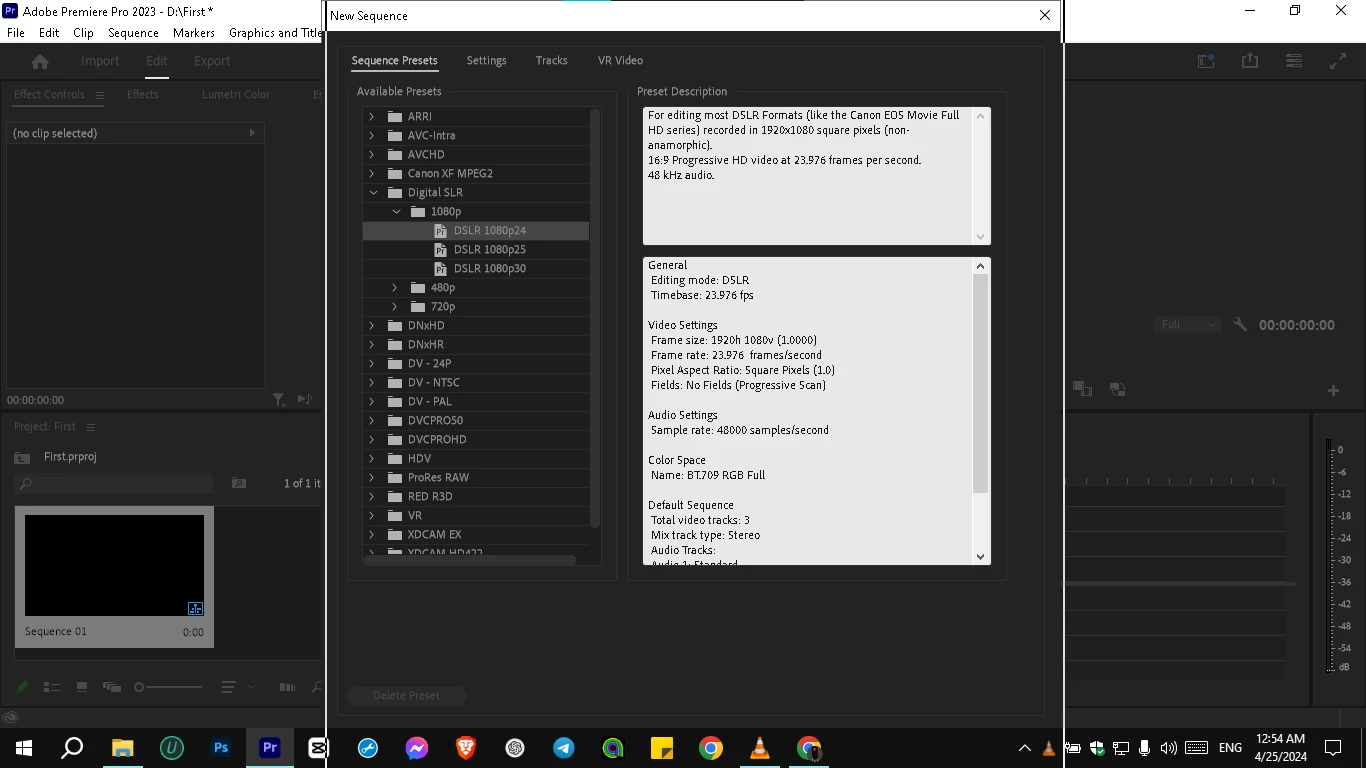
Task: Close the New Sequence dialog
Action: click(1045, 16)
